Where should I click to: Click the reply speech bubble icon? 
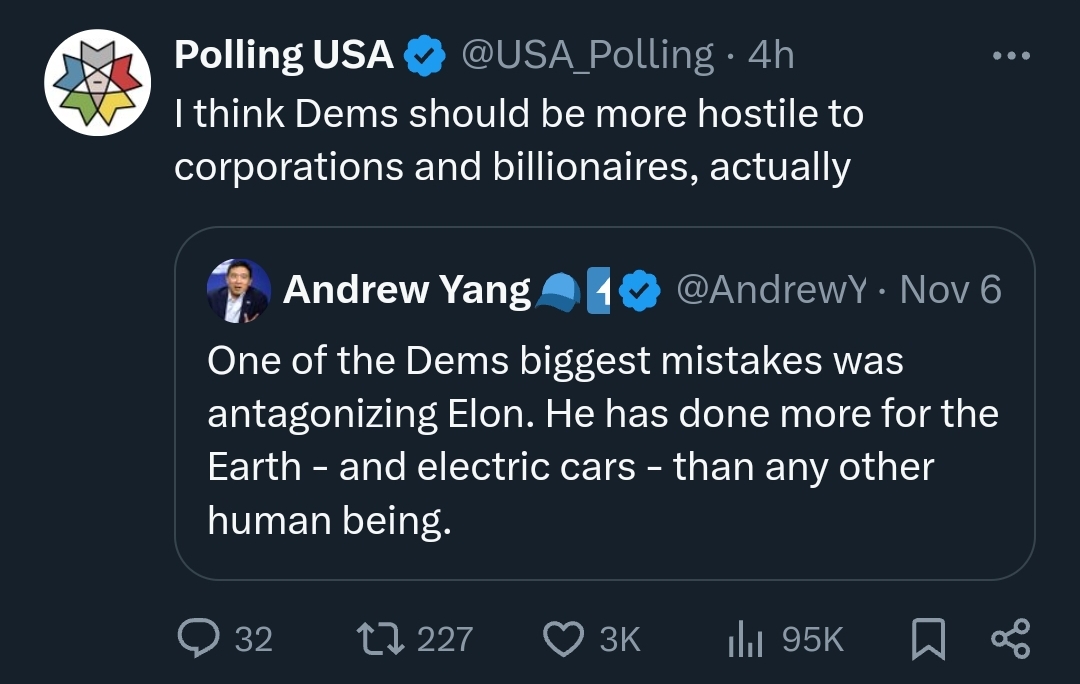pos(199,638)
